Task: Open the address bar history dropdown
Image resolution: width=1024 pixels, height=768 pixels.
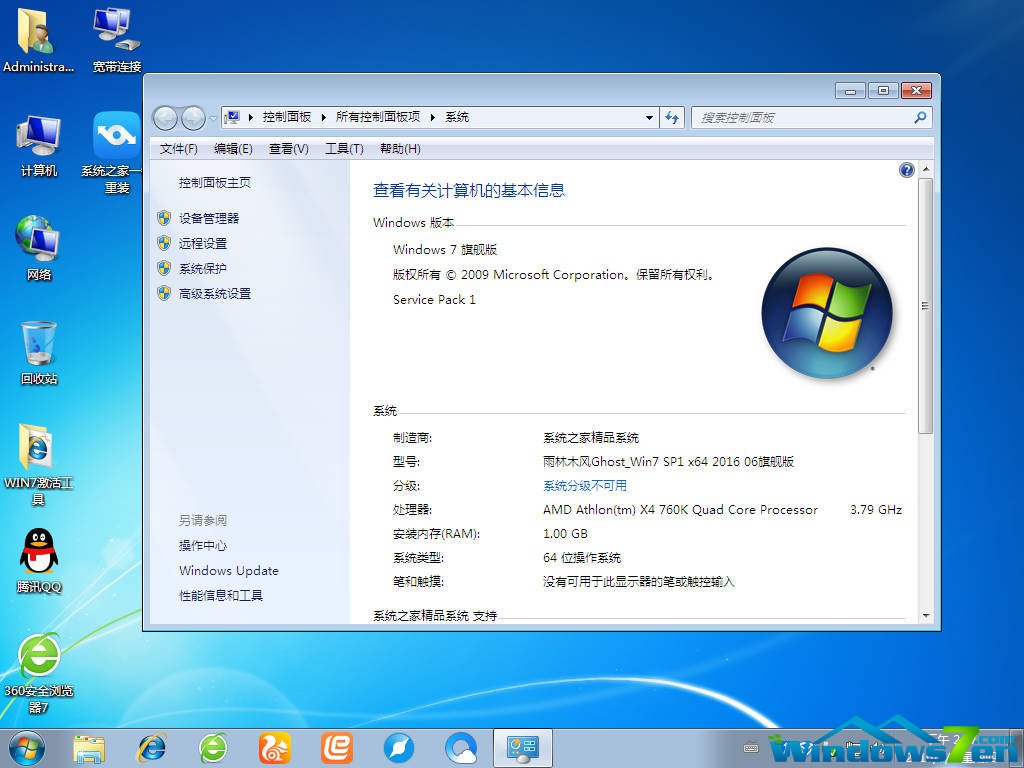Action: pos(649,117)
